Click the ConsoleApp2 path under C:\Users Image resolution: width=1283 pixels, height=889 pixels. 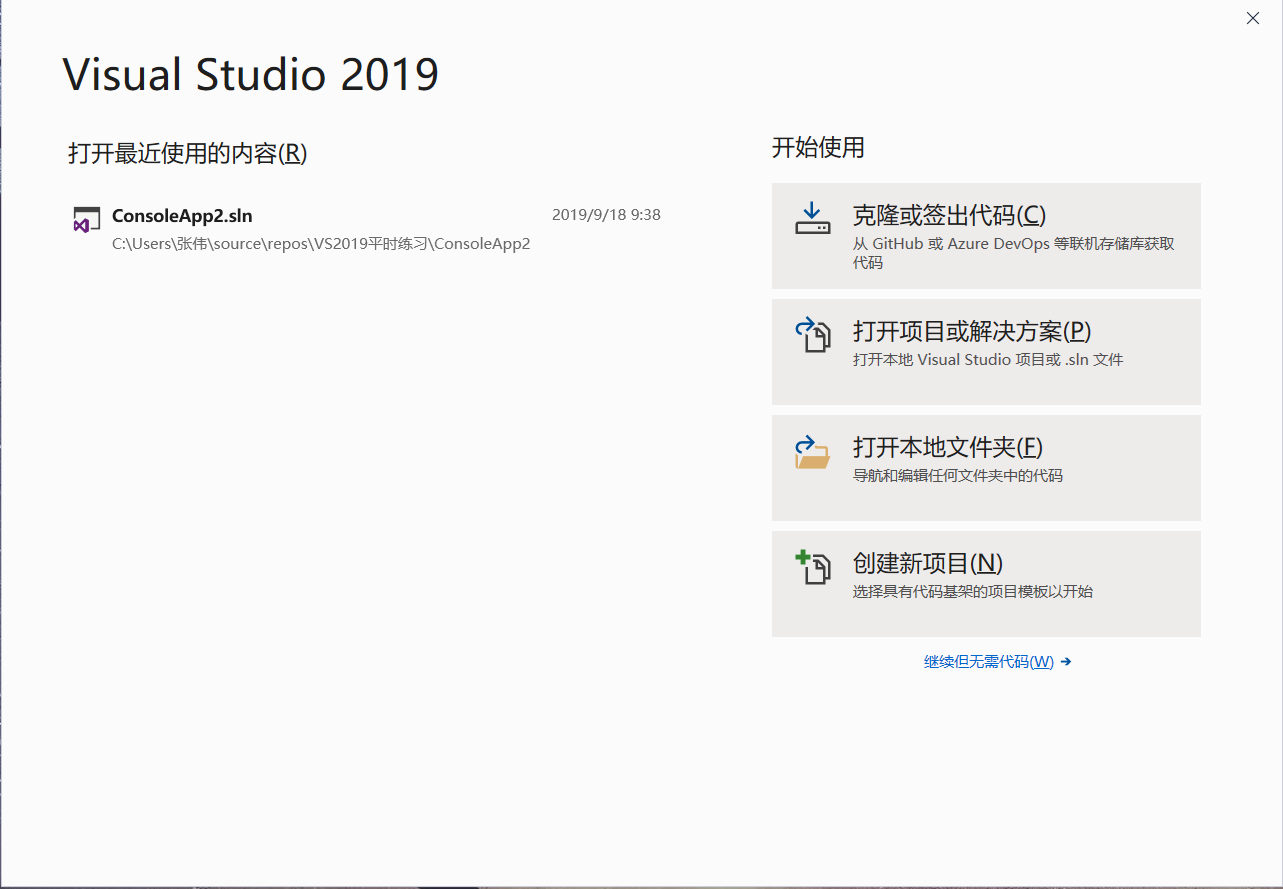[321, 244]
